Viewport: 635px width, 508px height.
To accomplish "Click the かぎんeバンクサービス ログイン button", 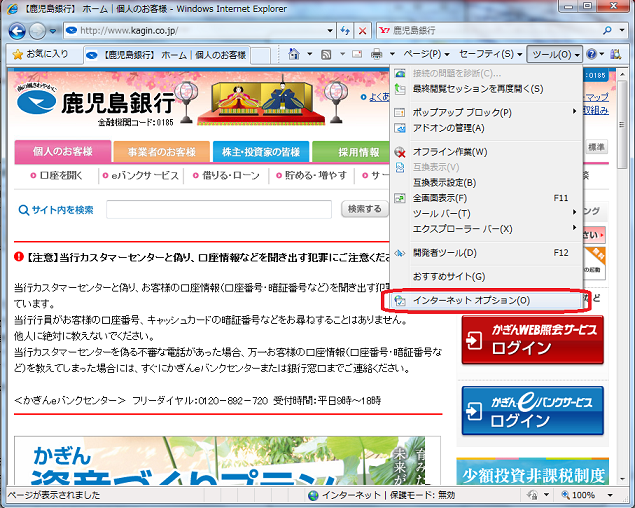I will click(x=533, y=410).
